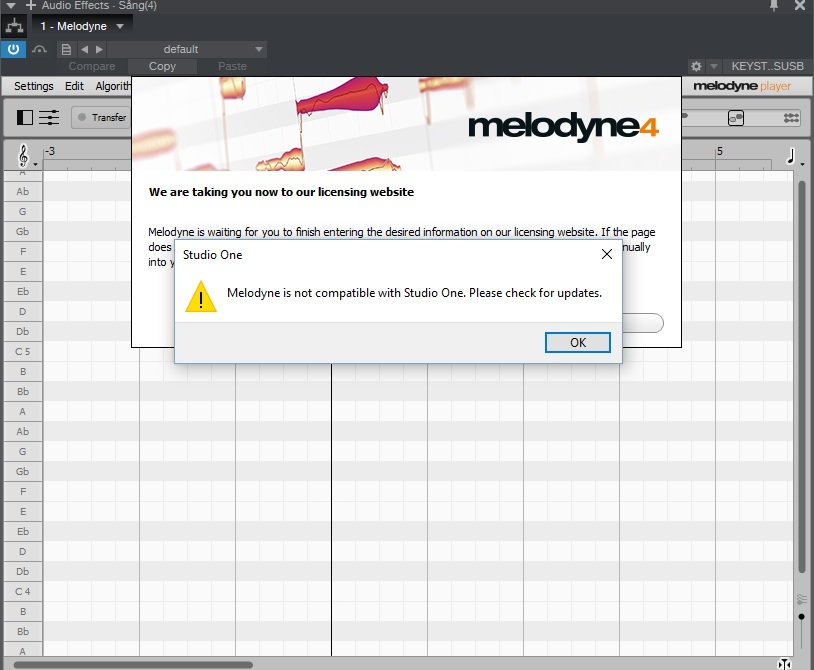This screenshot has height=670, width=814.
Task: Open the treble clef scale dropdown
Action: point(26,155)
